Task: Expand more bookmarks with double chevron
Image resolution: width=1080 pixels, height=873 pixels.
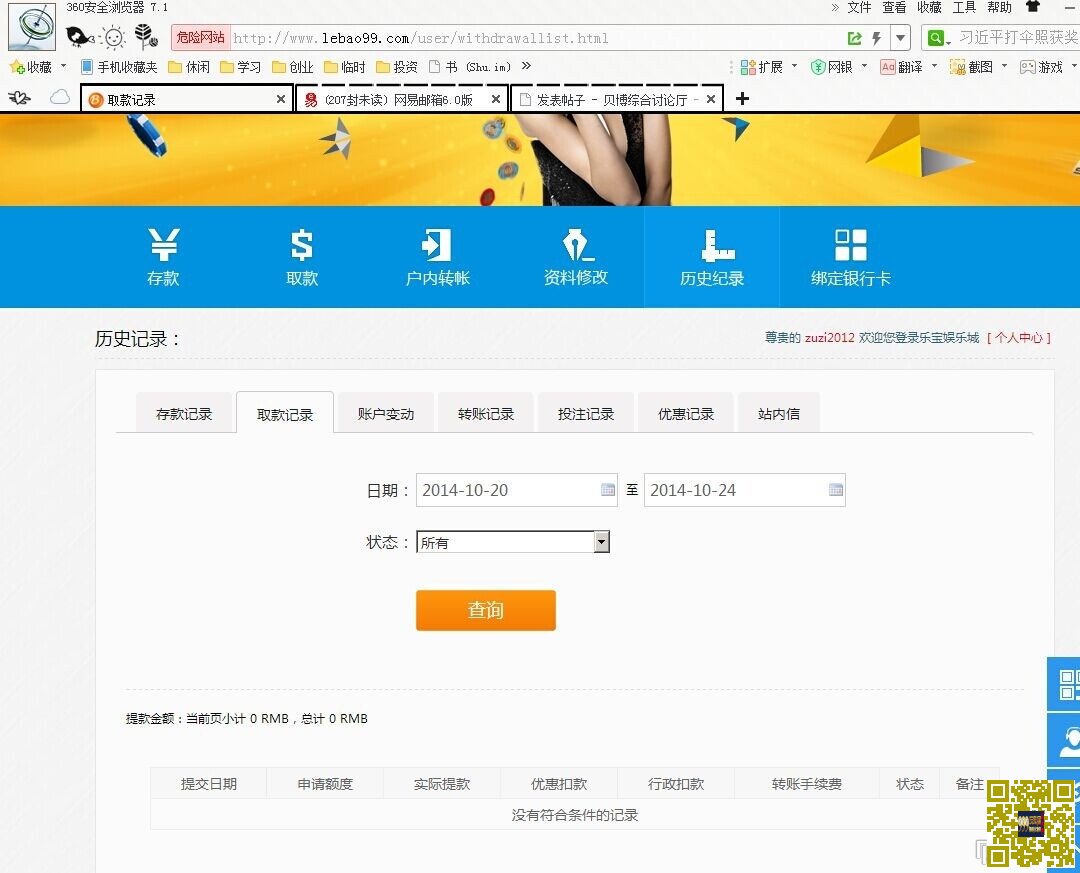Action: (526, 66)
